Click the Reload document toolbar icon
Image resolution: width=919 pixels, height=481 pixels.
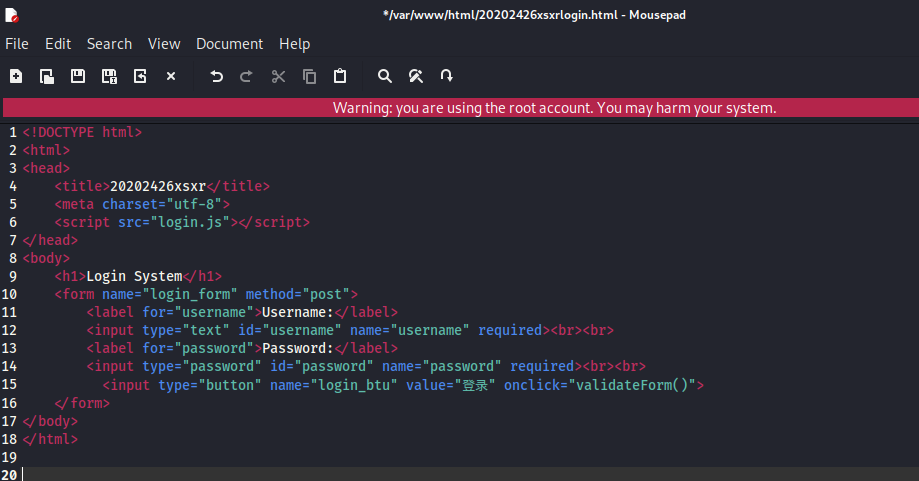tap(140, 76)
